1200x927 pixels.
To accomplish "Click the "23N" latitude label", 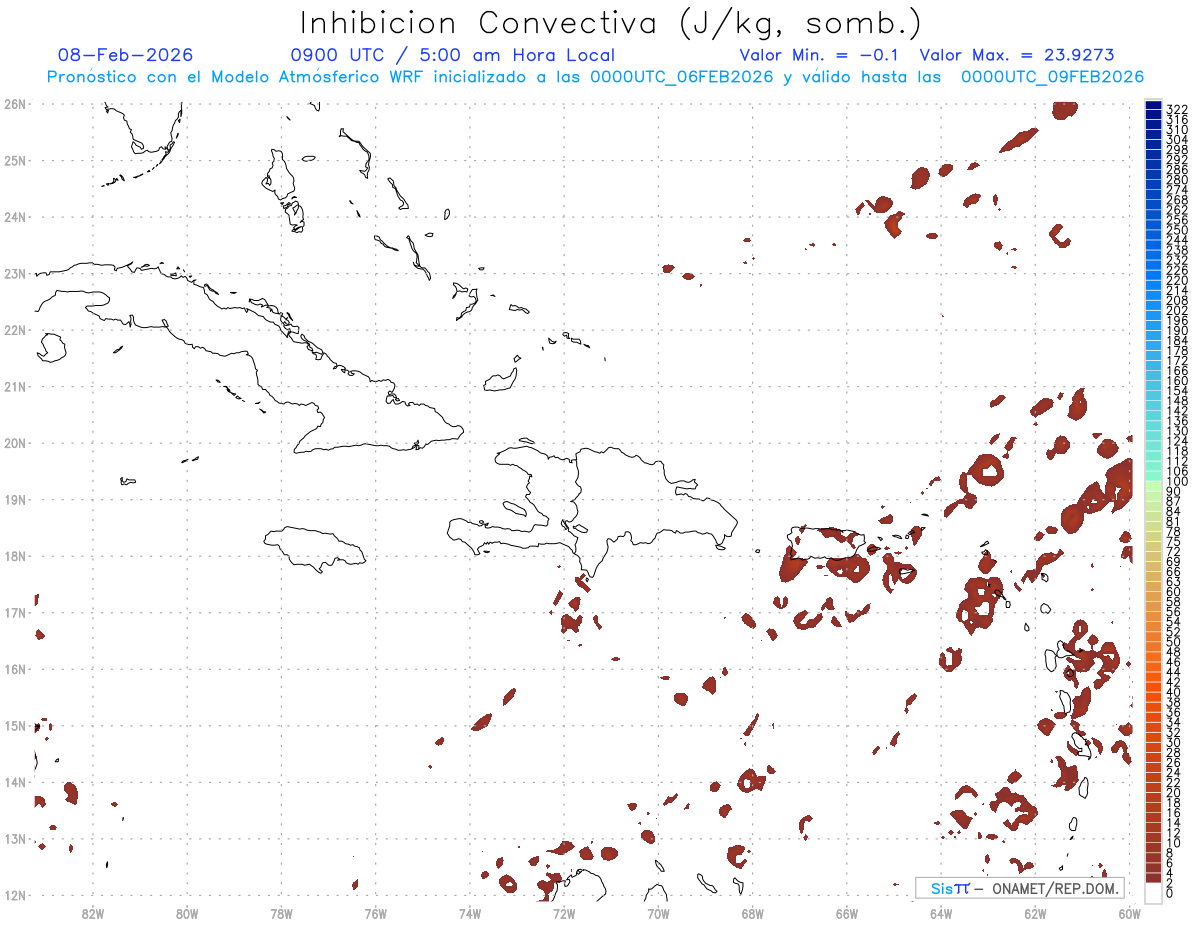I will pos(14,273).
